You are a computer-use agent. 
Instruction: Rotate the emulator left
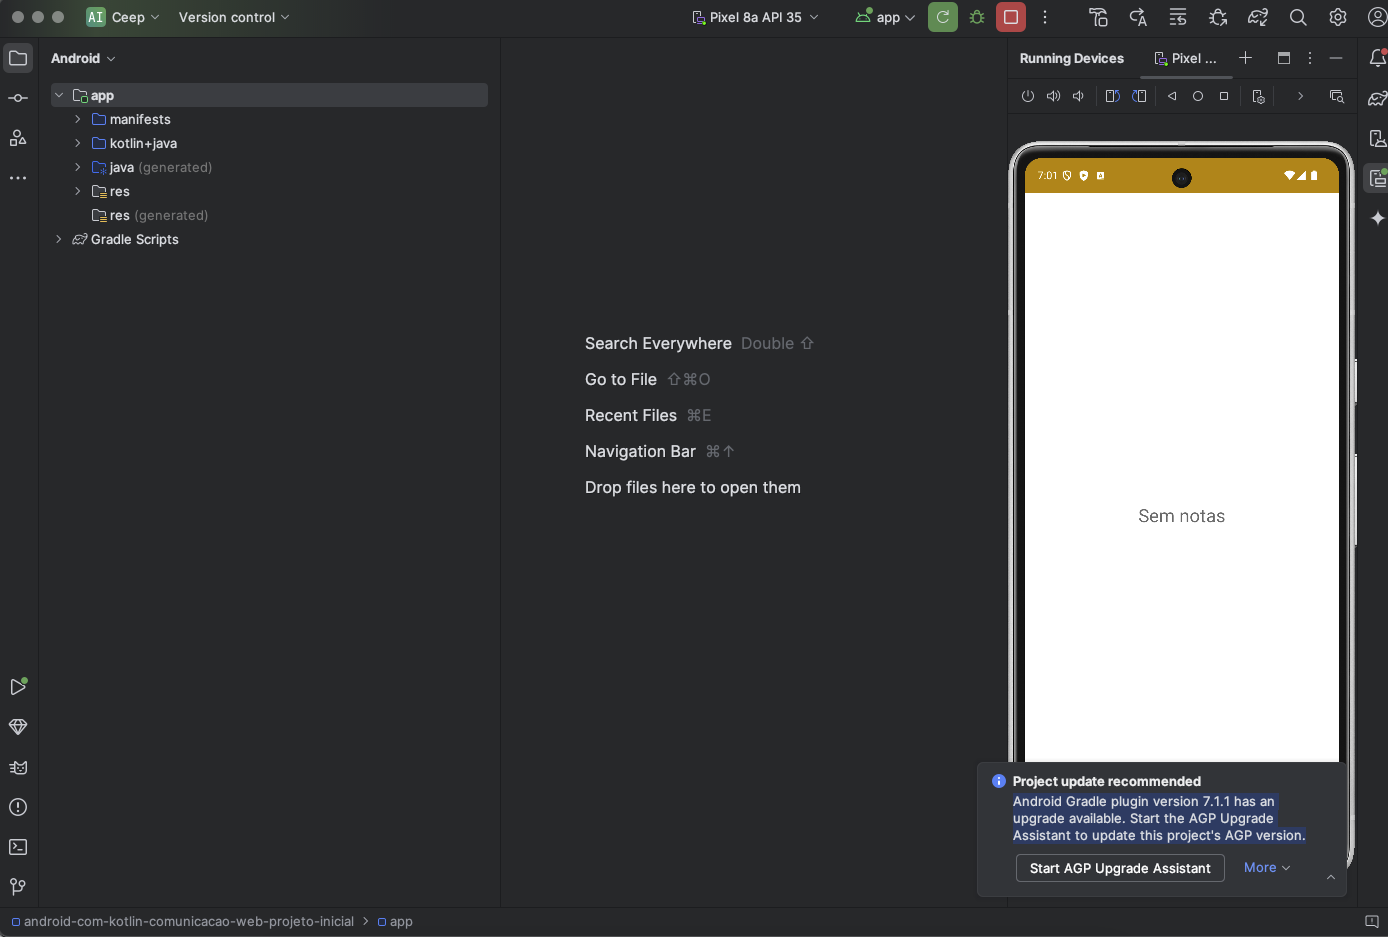tap(1112, 96)
